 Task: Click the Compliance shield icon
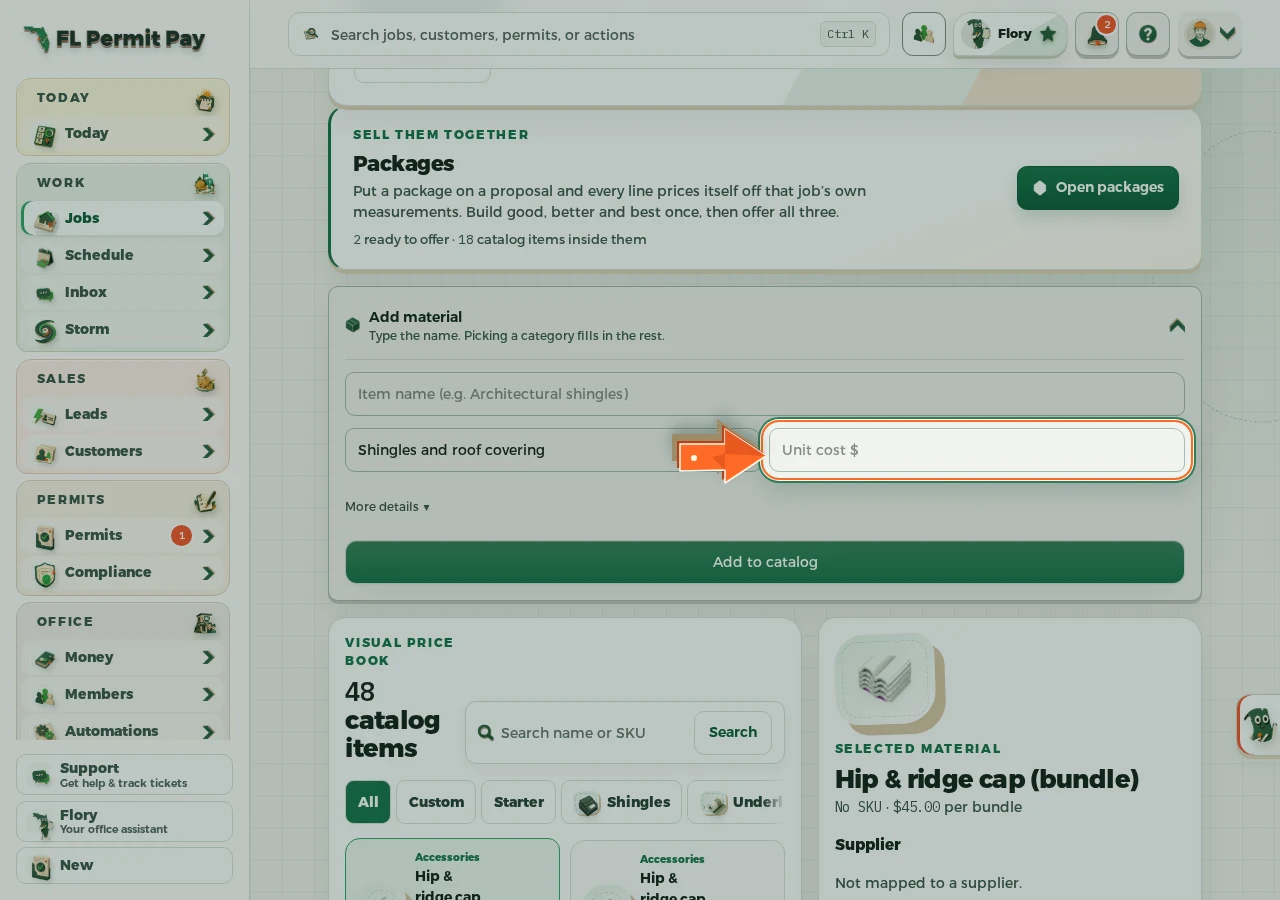pos(45,574)
